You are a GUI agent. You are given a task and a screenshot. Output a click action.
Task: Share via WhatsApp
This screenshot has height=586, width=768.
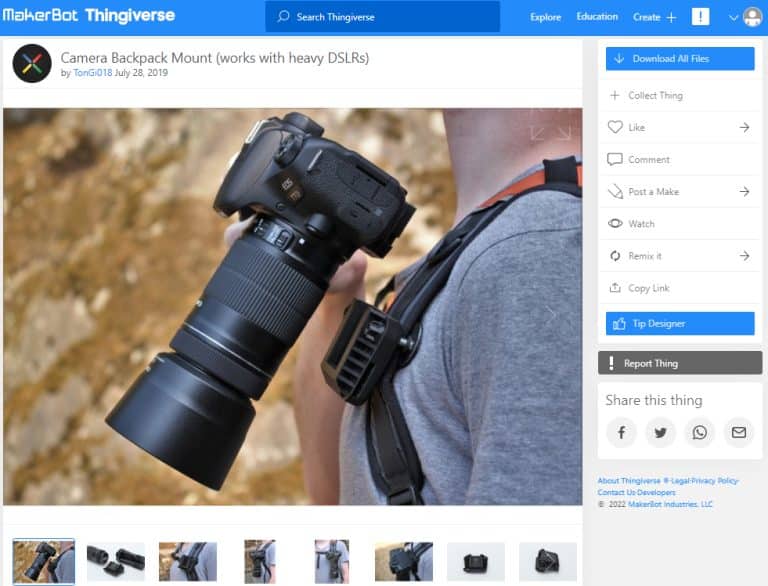(x=699, y=432)
